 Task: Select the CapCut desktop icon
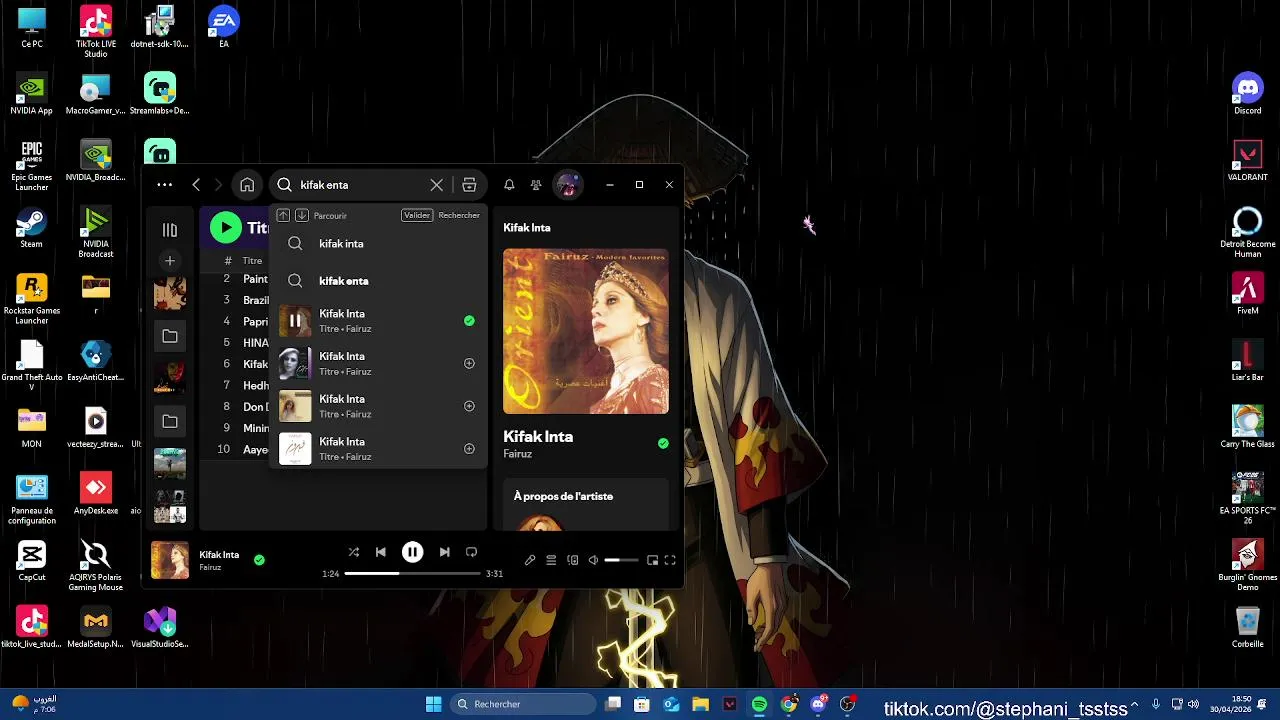[31, 560]
